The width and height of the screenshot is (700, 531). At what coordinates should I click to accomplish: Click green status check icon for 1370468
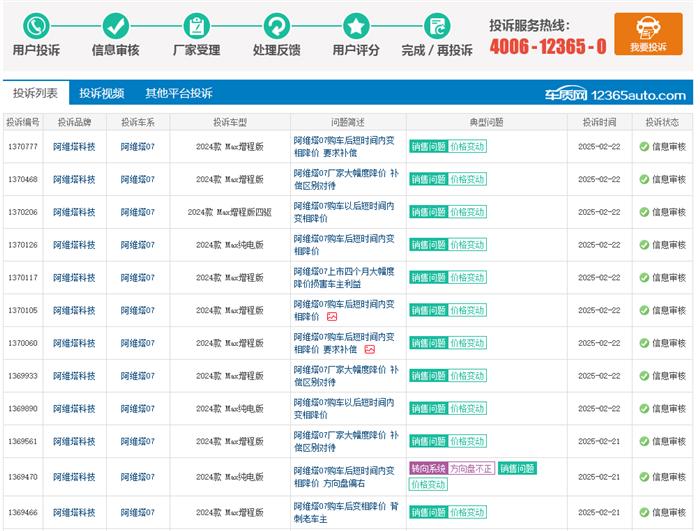click(644, 179)
